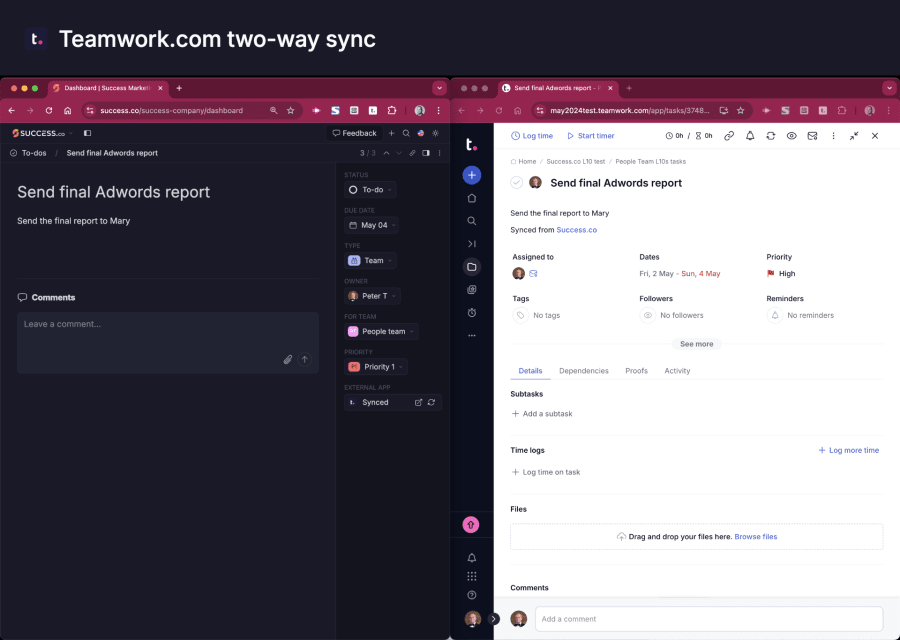
Task: Expand Teamwork sidebar with the arrow toggle
Action: click(494, 619)
